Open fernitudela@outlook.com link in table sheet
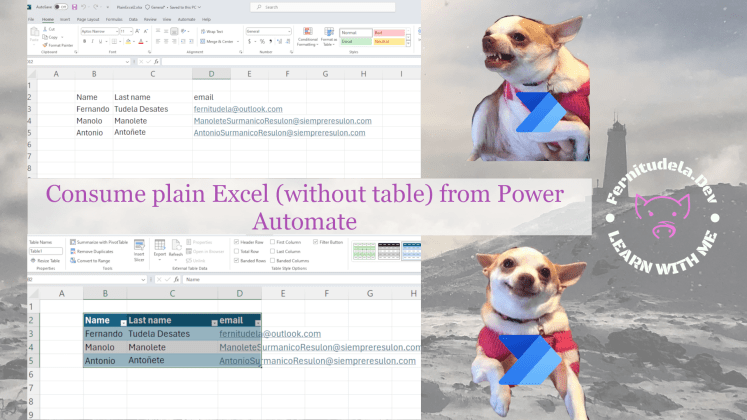The width and height of the screenshot is (747, 420). click(x=270, y=334)
